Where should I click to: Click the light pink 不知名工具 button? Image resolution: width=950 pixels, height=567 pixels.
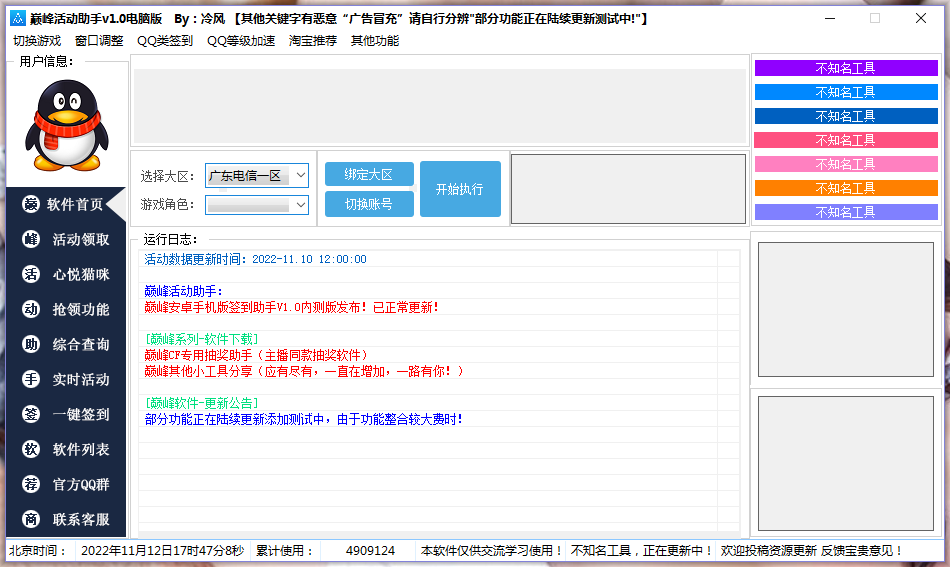[x=846, y=164]
